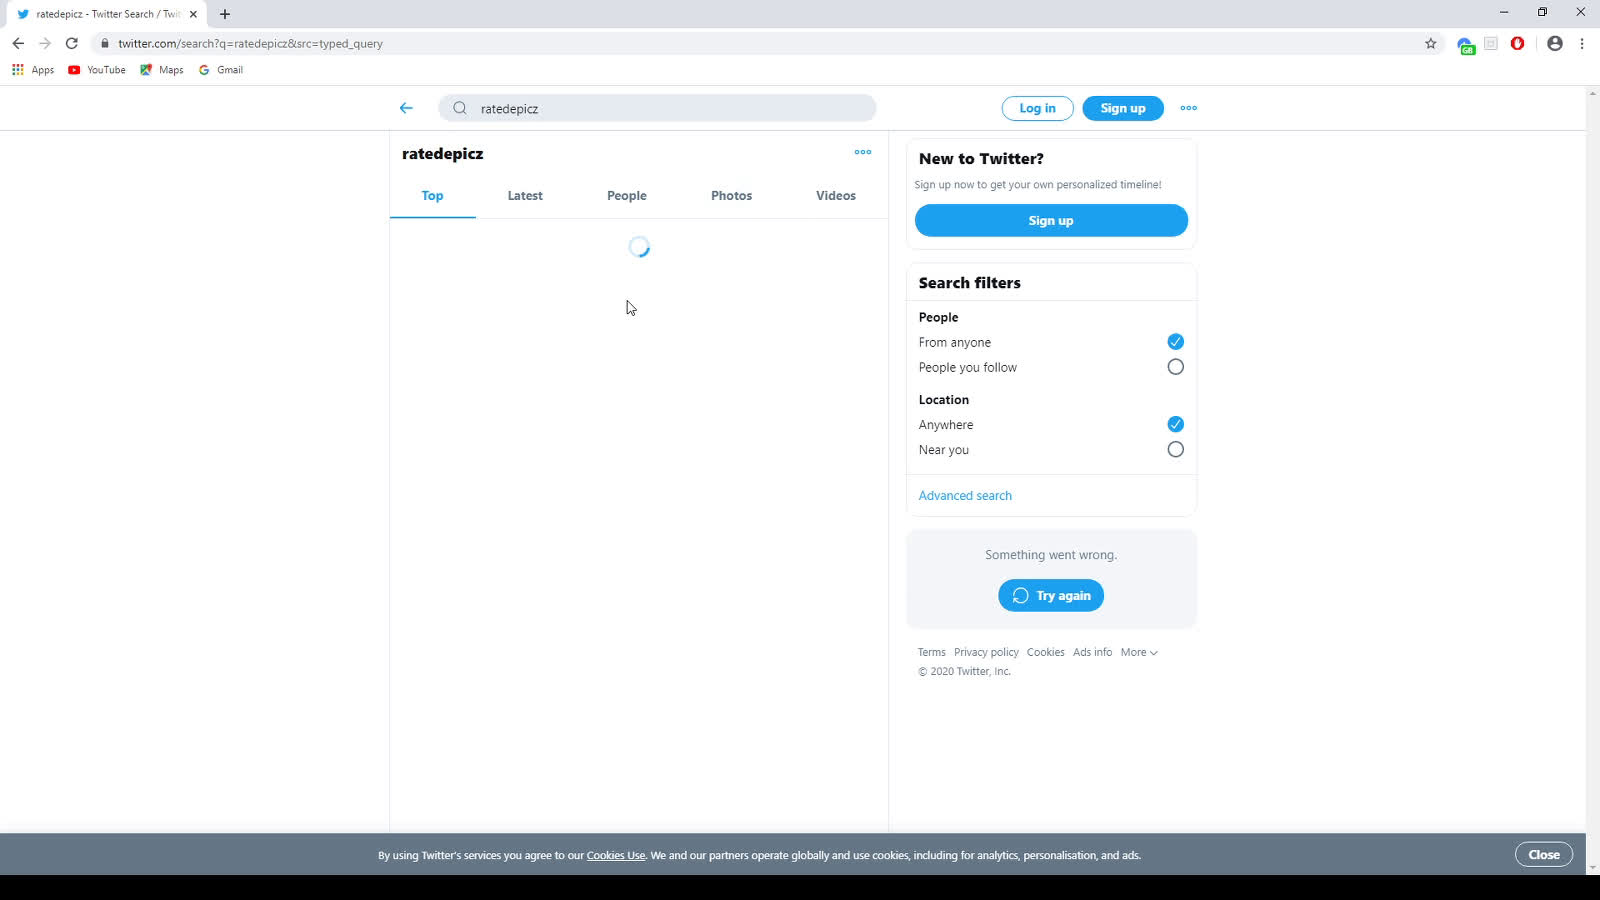
Task: Click the Log in button
Action: 1037,108
